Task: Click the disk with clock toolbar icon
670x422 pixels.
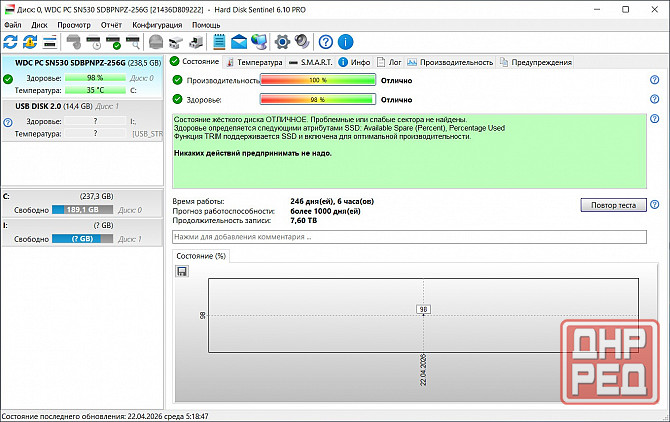Action: coord(93,41)
